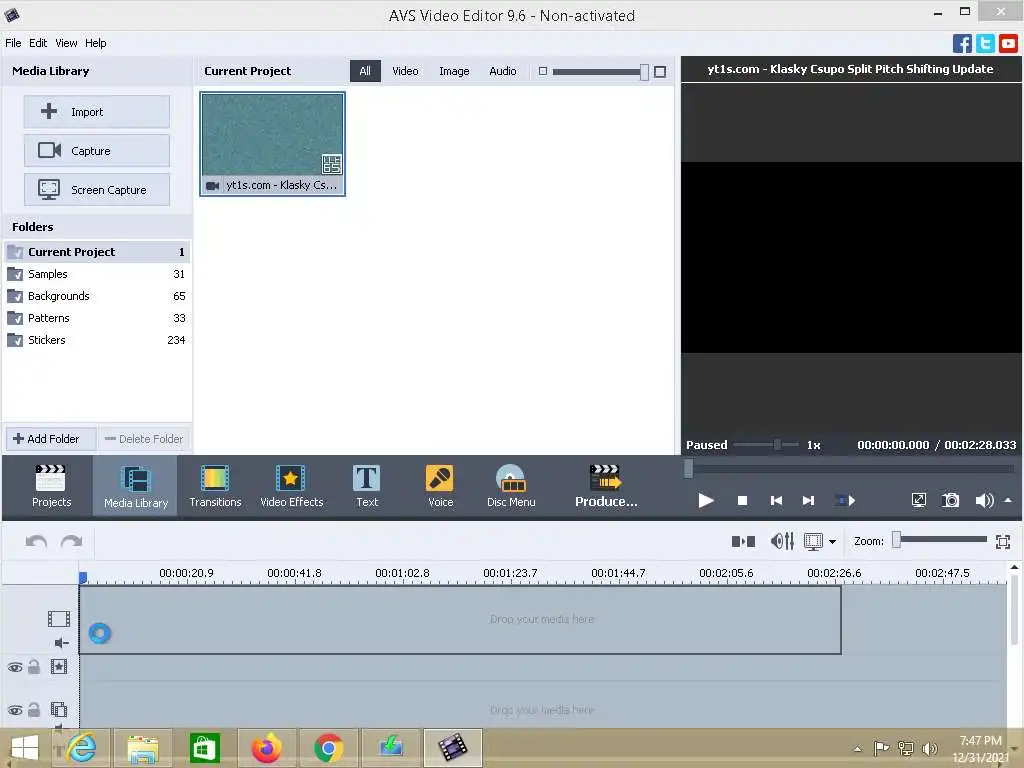Click Delete Folder button
1024x768 pixels.
144,439
